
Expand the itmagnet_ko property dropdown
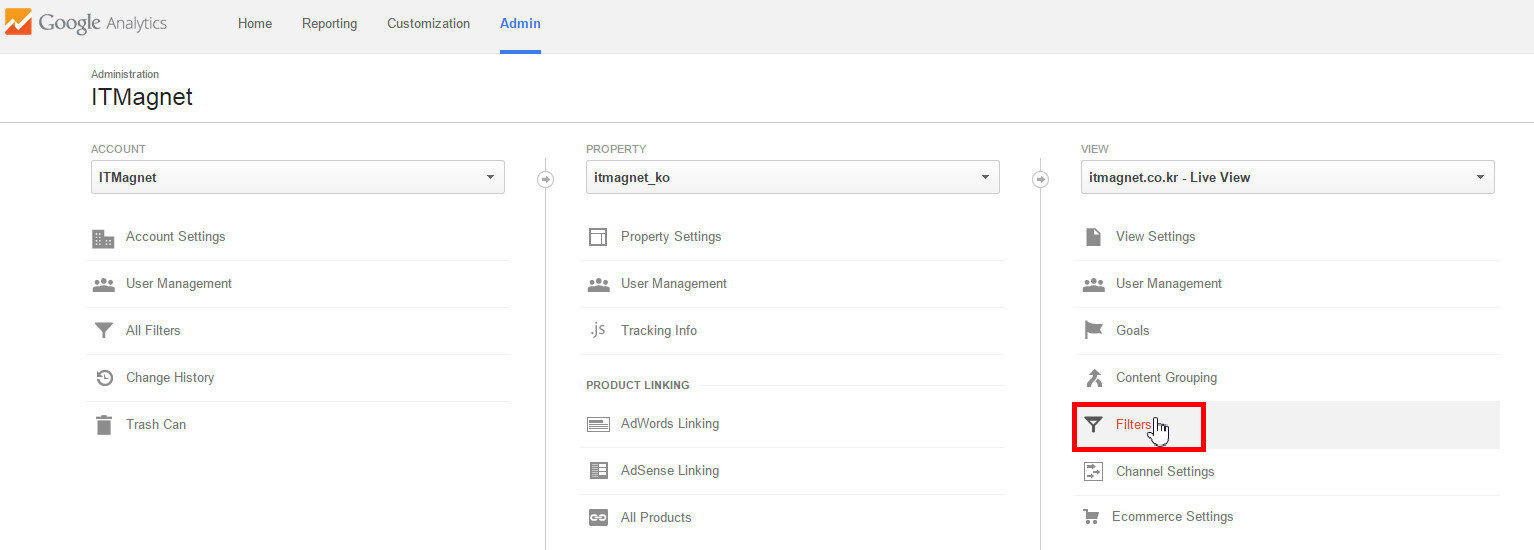coord(792,178)
